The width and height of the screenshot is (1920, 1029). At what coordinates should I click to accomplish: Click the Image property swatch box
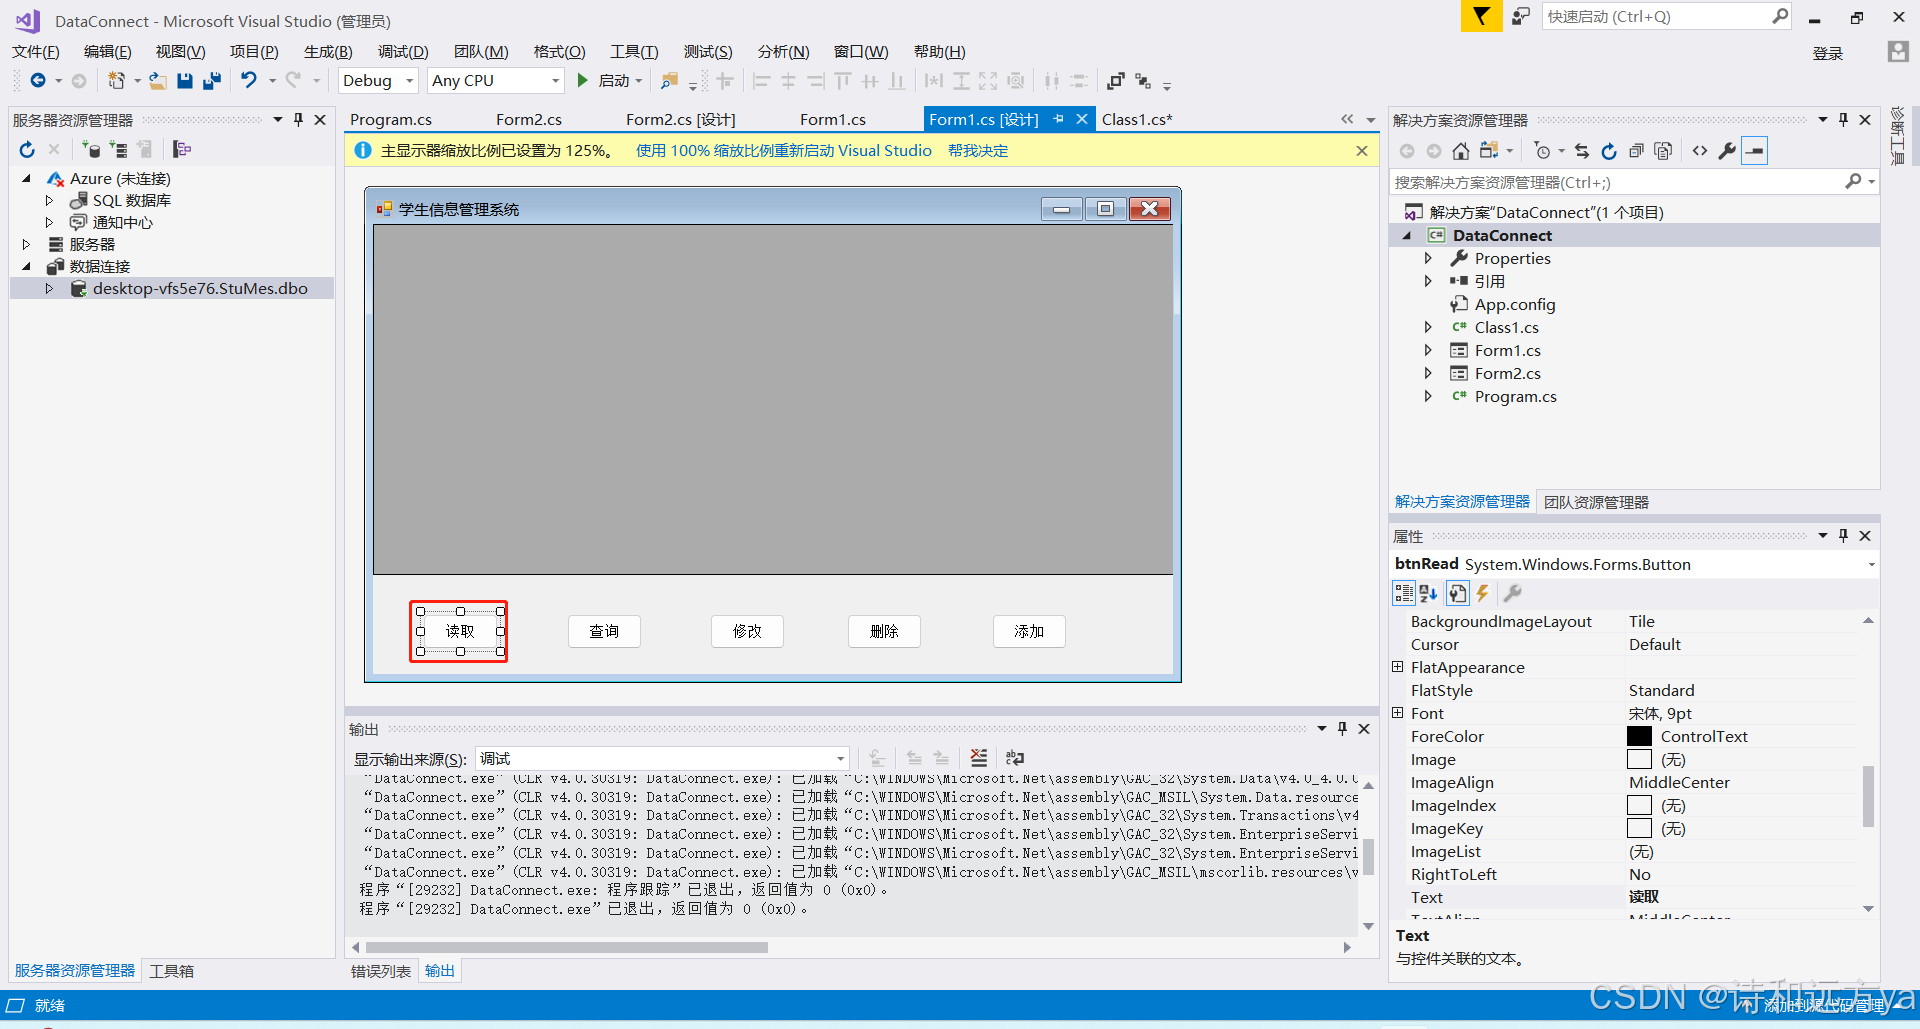pos(1640,760)
